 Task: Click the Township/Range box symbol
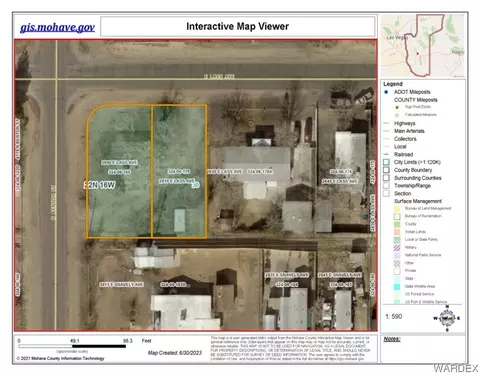coord(386,186)
